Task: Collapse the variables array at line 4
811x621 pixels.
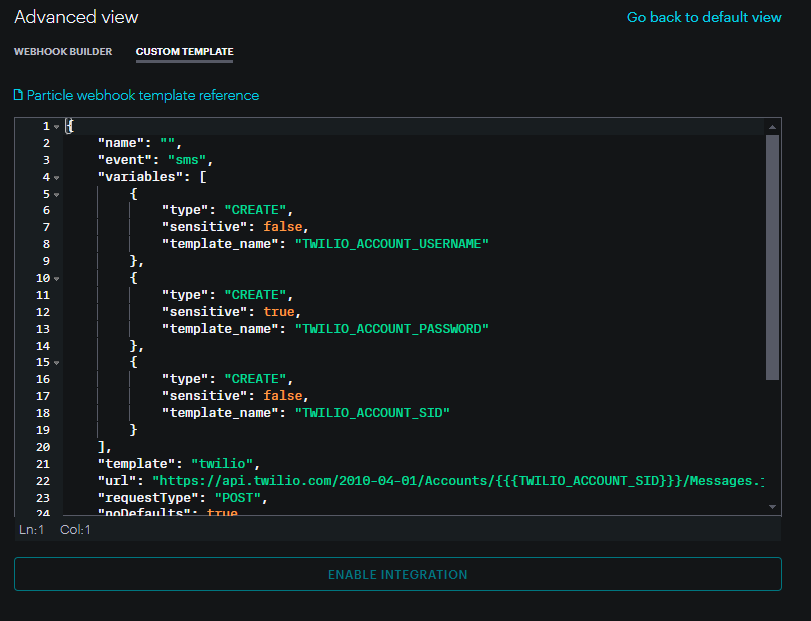Action: point(56,177)
